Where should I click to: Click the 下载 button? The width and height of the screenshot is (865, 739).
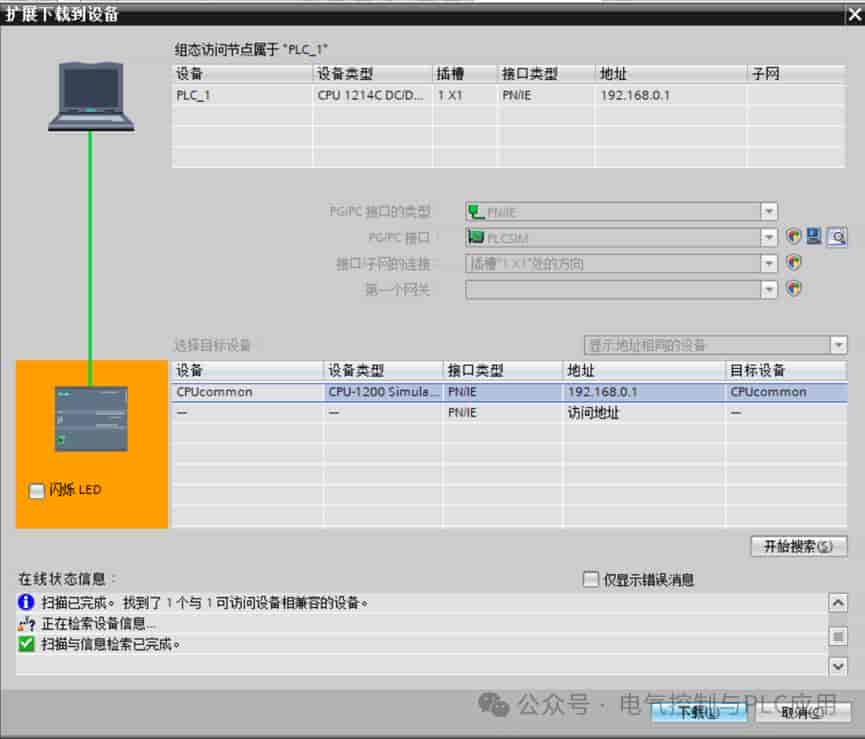click(699, 713)
